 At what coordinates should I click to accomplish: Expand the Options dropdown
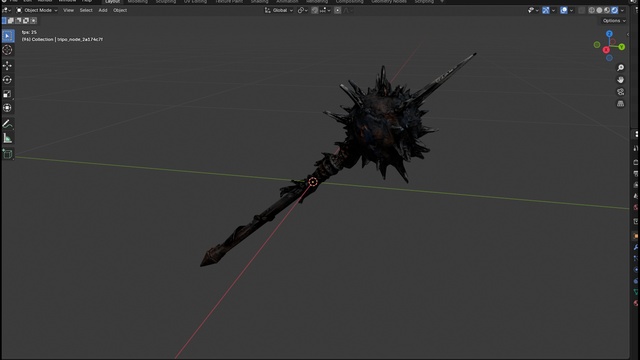click(614, 20)
